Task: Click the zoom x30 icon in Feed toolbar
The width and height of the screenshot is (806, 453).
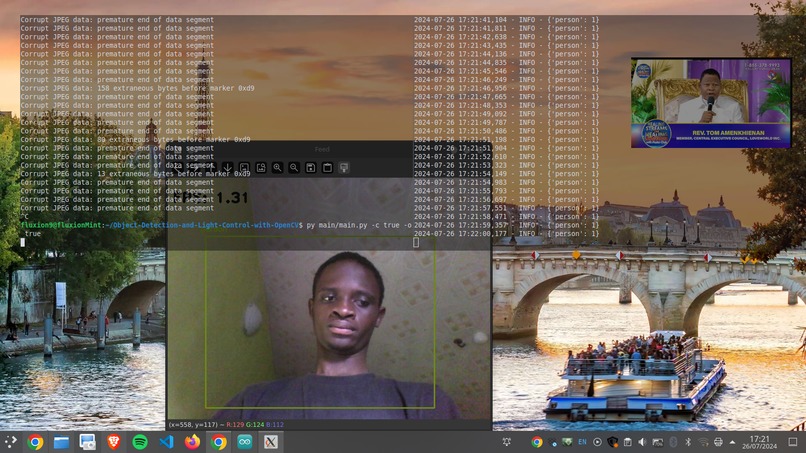Action: [261, 168]
